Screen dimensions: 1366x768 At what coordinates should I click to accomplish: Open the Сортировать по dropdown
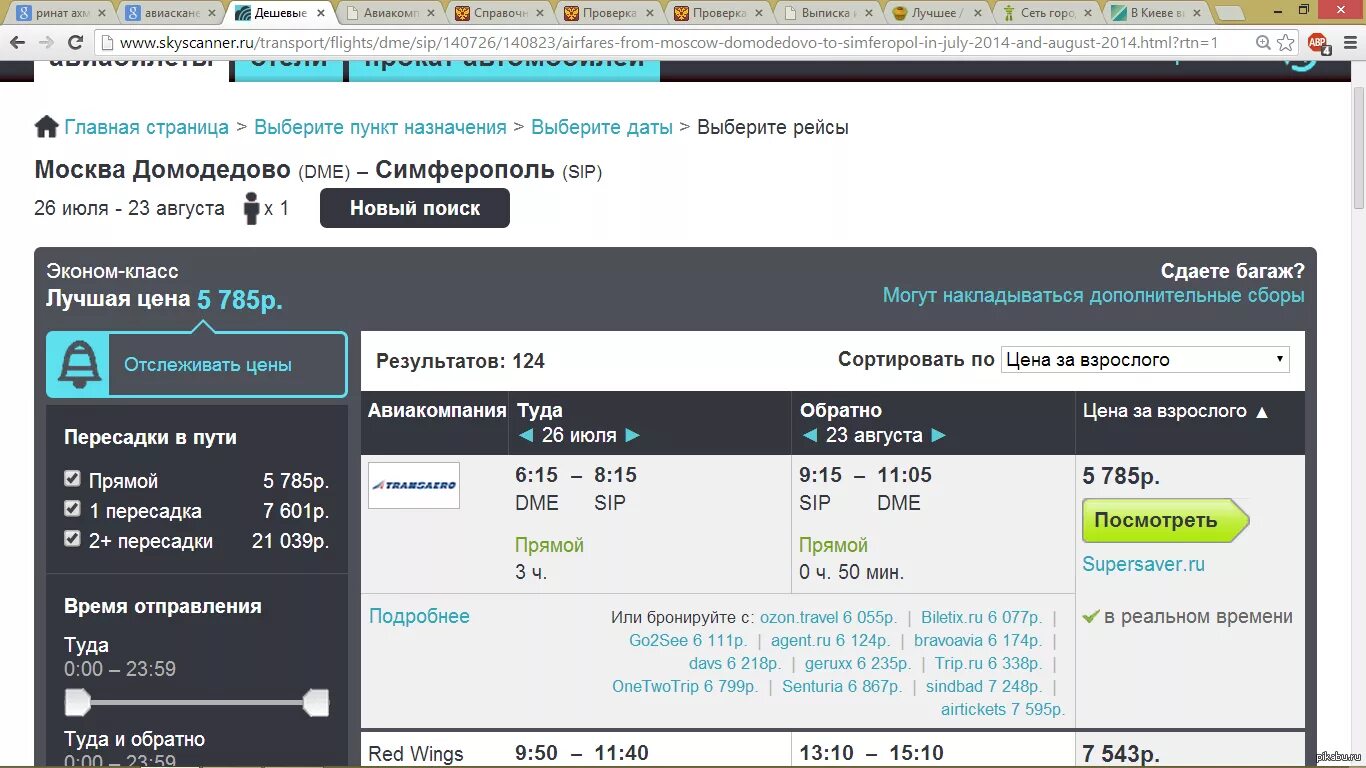click(1145, 360)
